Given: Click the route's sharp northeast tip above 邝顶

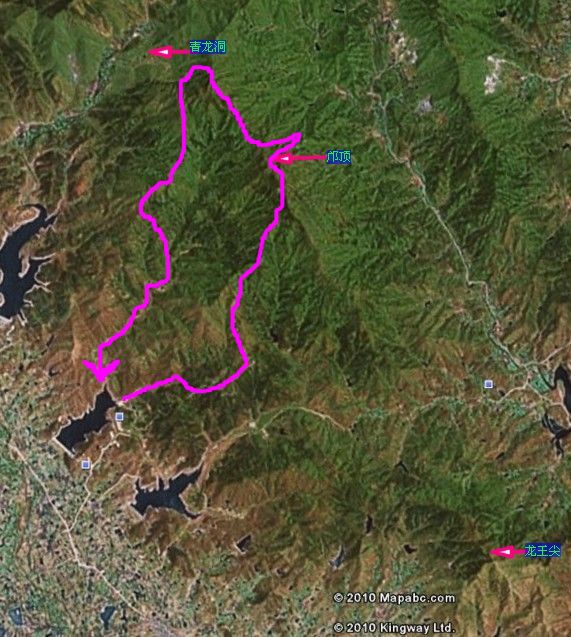Looking at the screenshot, I should tap(298, 135).
